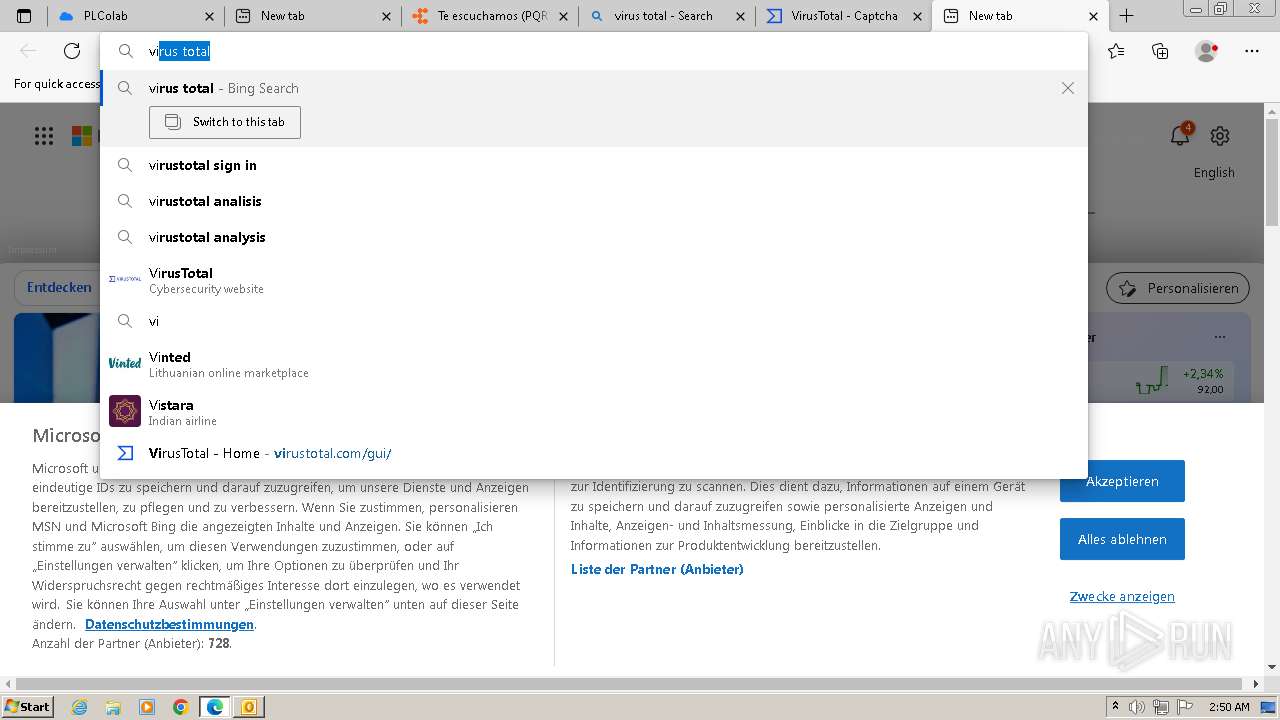The height and width of the screenshot is (720, 1280).
Task: Choose the 'virustotal sign in' suggestion
Action: pyautogui.click(x=594, y=165)
